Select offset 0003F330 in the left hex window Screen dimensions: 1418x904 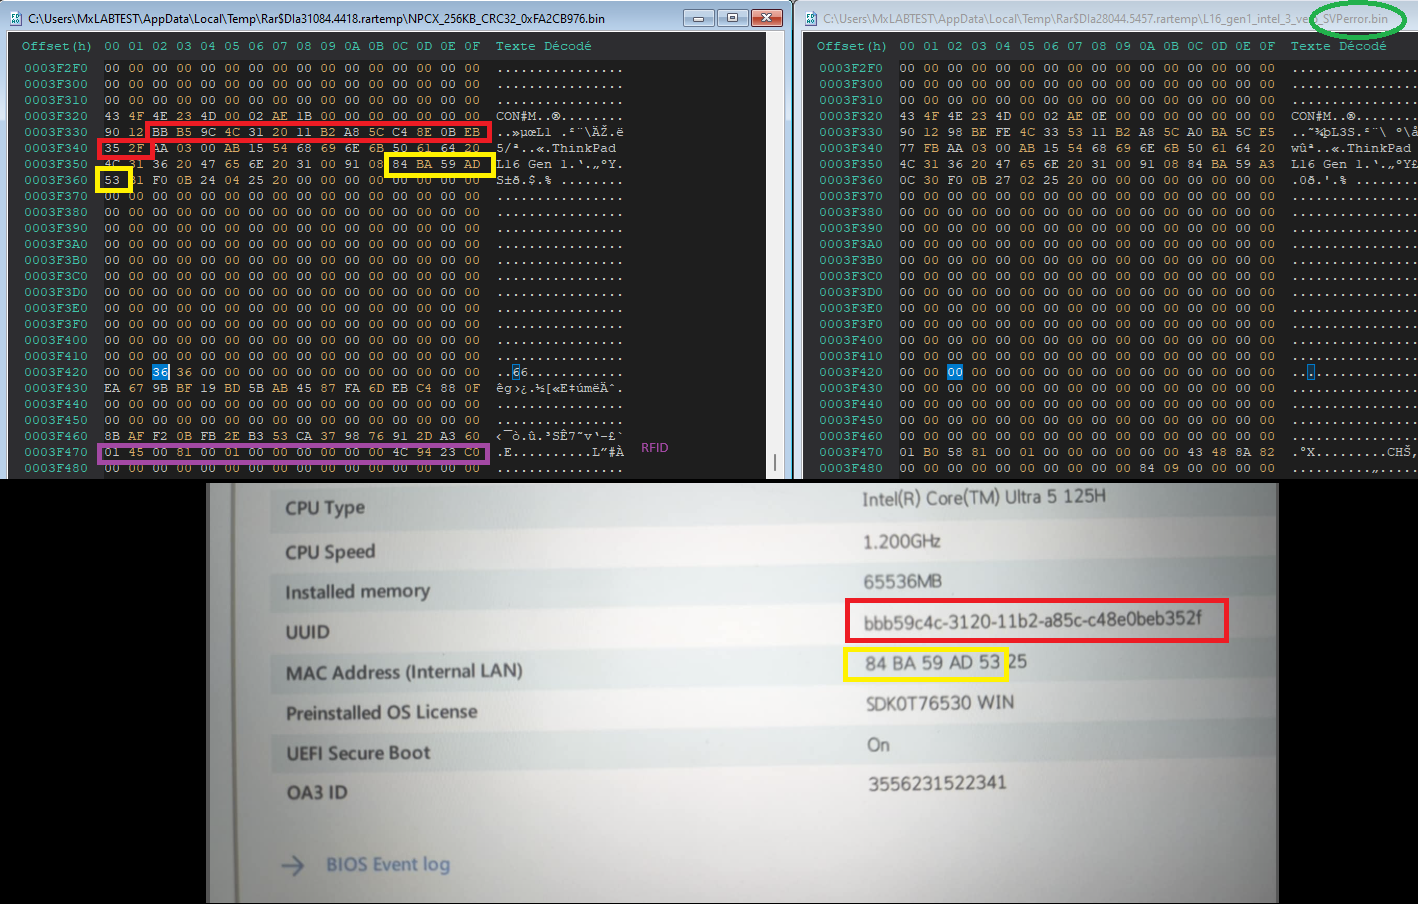click(56, 132)
